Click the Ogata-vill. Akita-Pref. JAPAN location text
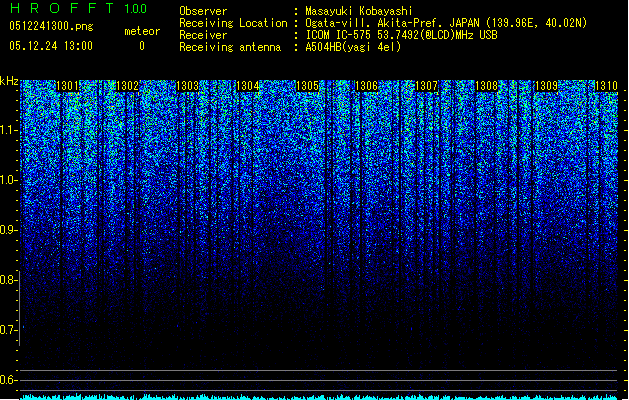Viewport: 629px width, 400px height. pos(446,23)
